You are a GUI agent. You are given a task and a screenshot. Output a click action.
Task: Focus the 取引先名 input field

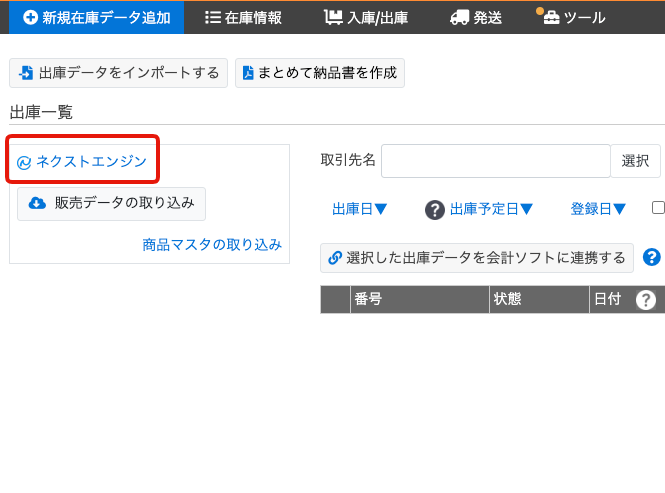[496, 161]
